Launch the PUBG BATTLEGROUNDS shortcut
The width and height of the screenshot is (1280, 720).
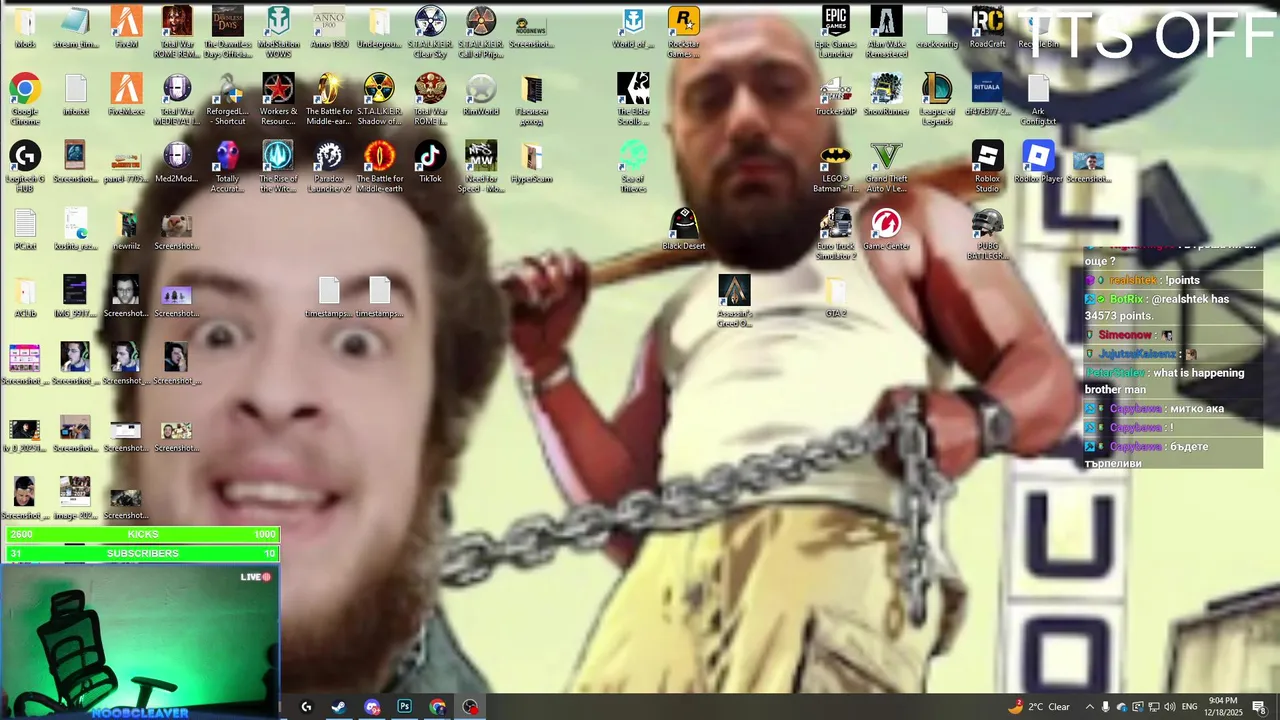[987, 235]
